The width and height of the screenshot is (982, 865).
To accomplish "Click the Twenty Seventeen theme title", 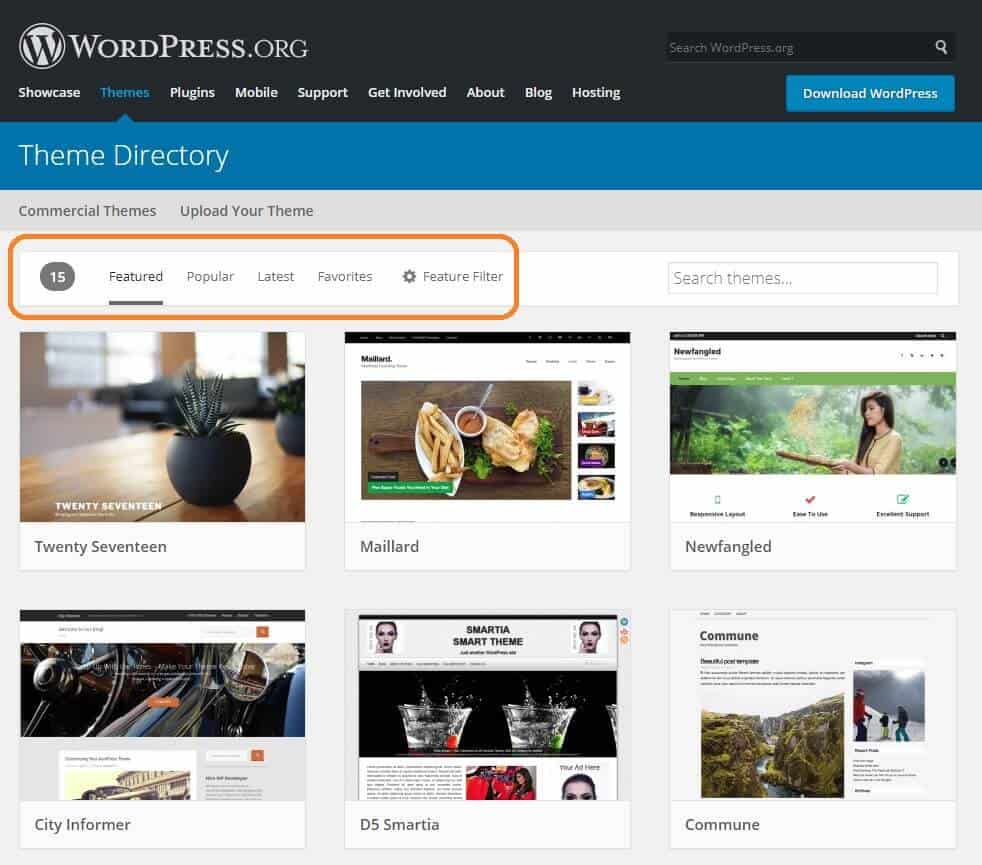I will point(101,547).
